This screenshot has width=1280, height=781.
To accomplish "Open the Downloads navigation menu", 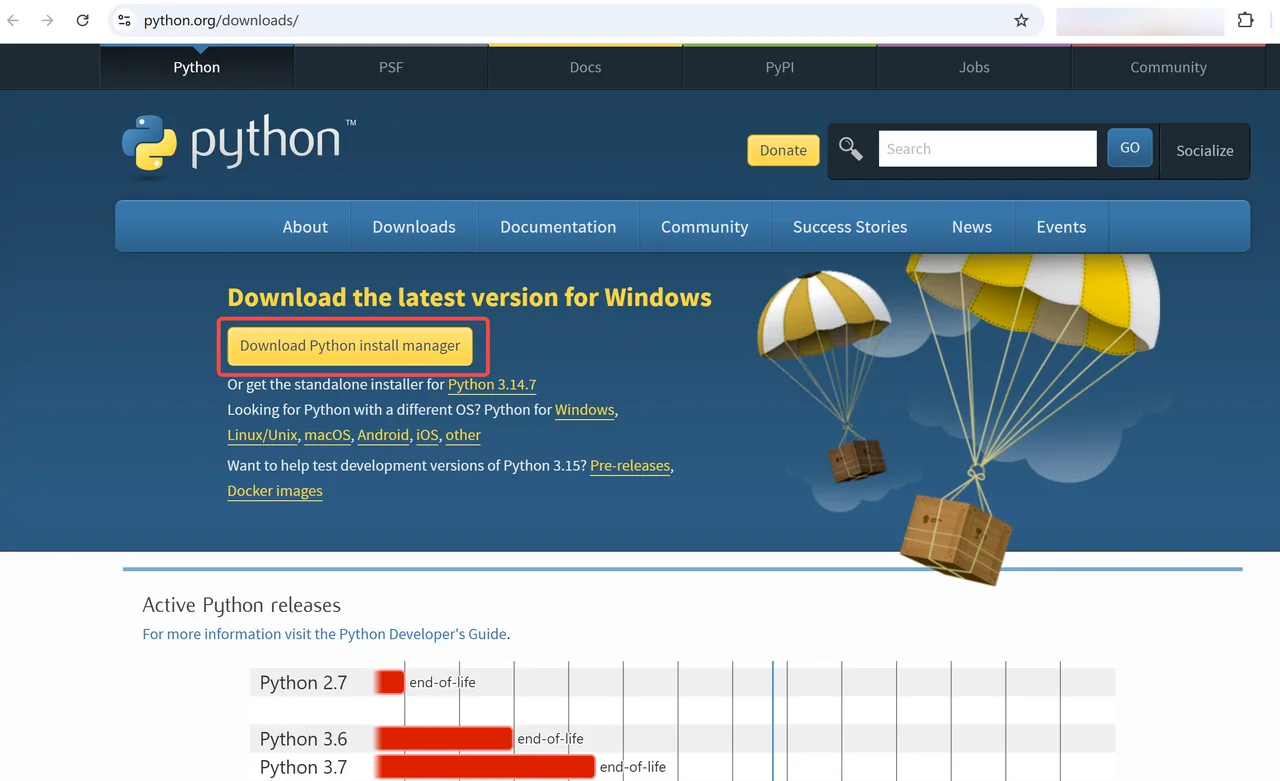I will pos(414,227).
